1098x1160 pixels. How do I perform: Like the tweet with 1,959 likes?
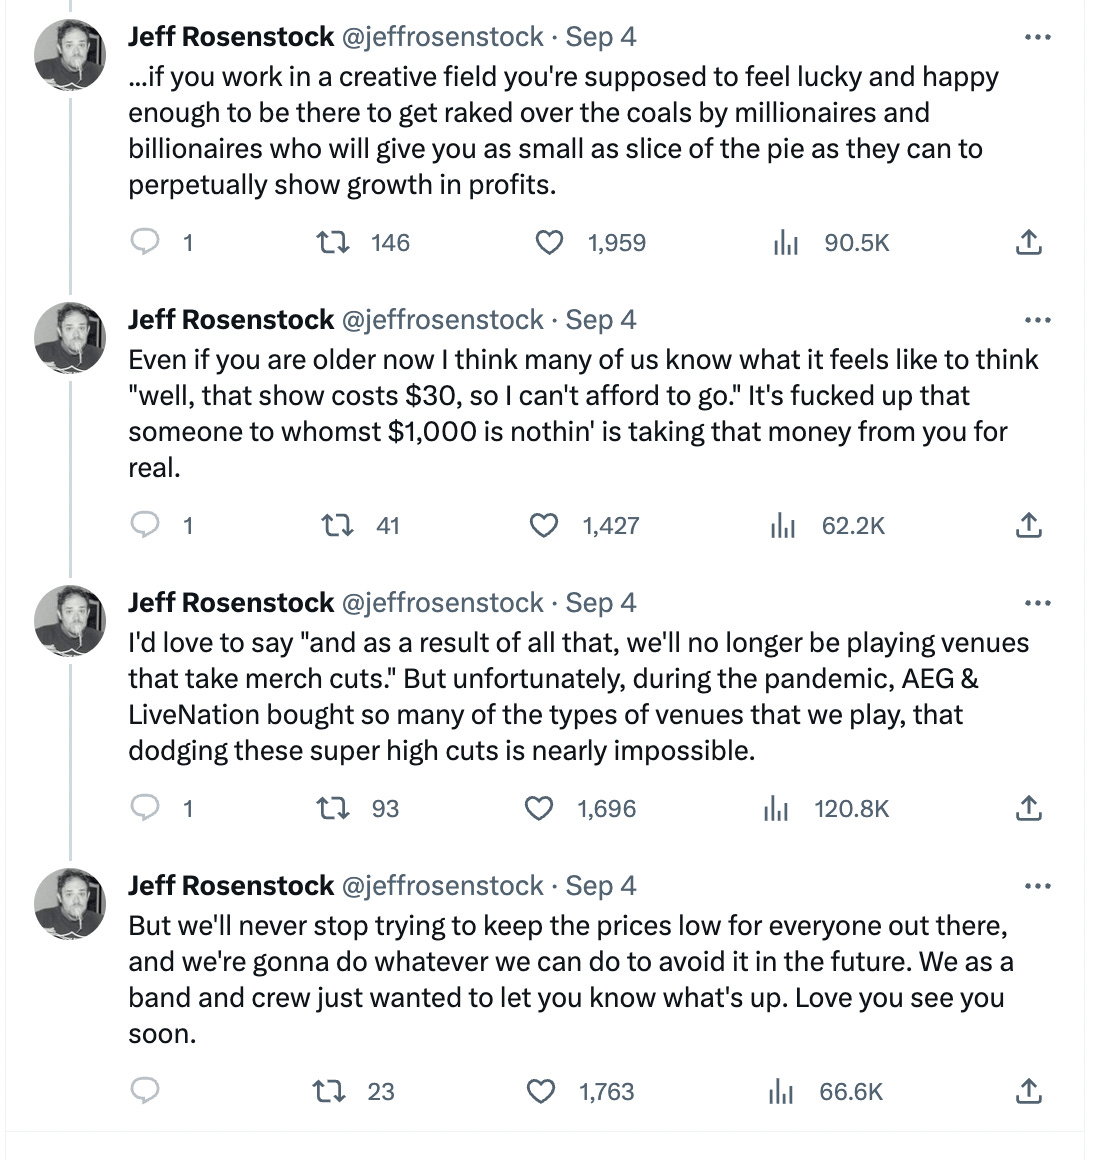click(549, 242)
